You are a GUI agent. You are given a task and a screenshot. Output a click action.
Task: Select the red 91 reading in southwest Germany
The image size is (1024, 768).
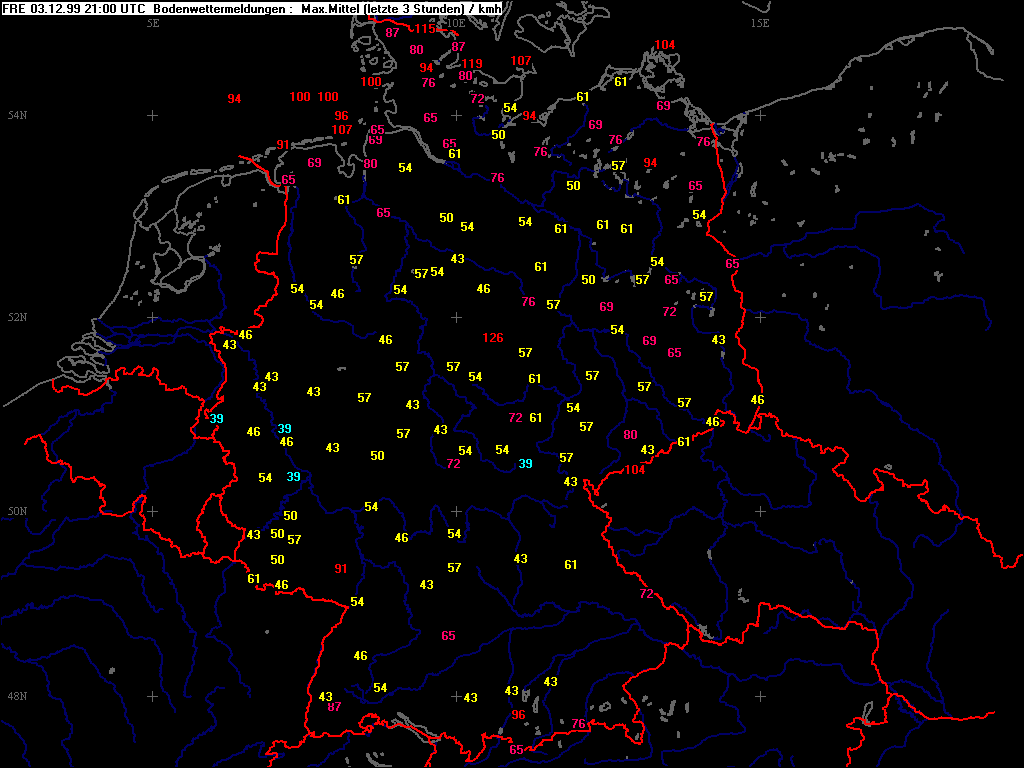[x=341, y=569]
